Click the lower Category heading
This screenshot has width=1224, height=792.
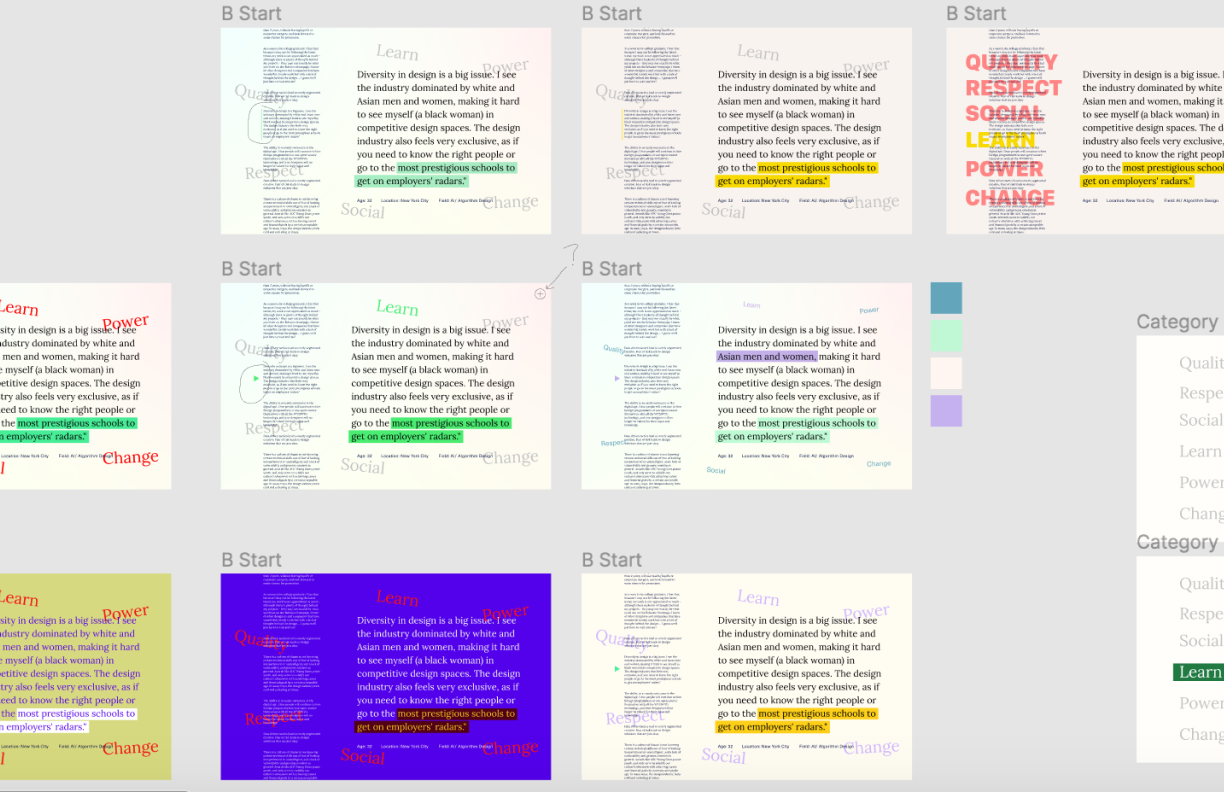pyautogui.click(x=1177, y=542)
